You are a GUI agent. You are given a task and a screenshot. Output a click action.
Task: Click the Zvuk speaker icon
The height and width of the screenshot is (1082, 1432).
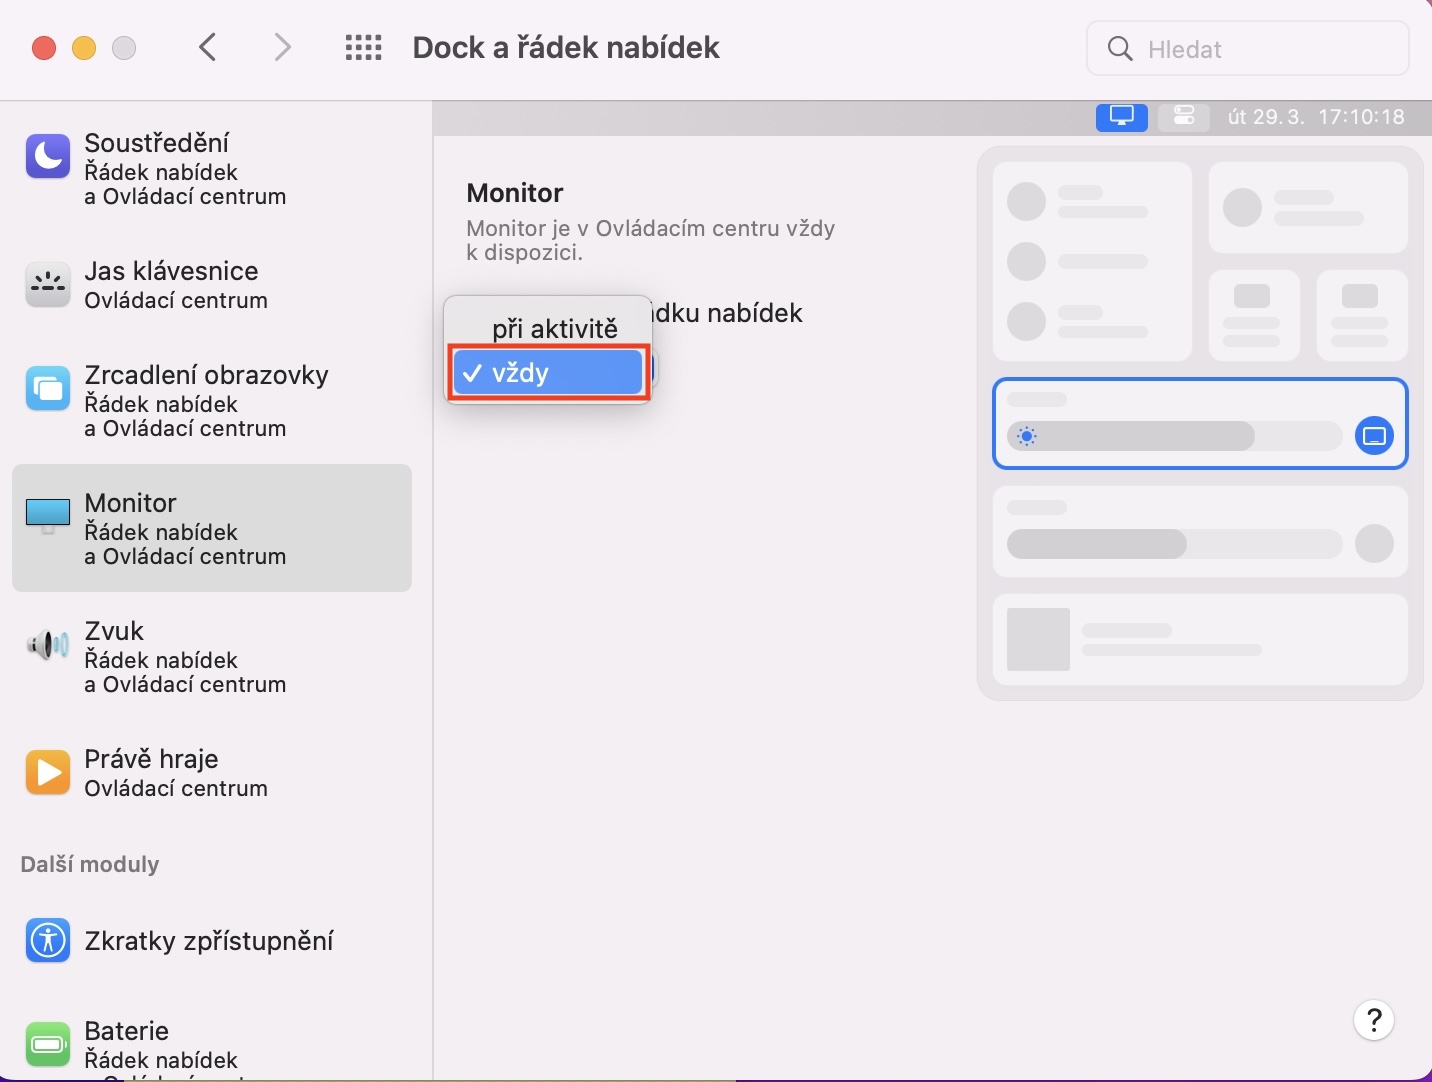pyautogui.click(x=48, y=645)
